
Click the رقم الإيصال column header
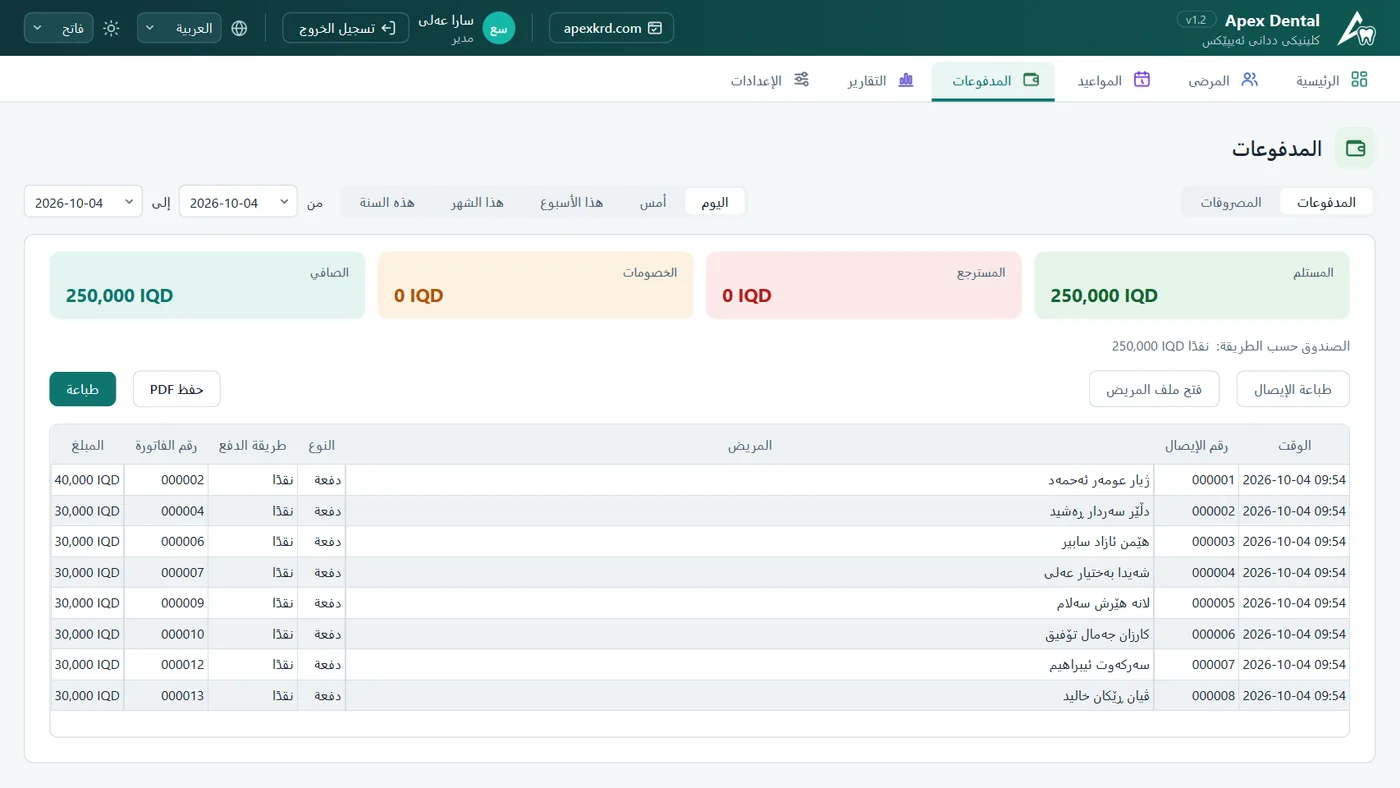click(x=1196, y=445)
